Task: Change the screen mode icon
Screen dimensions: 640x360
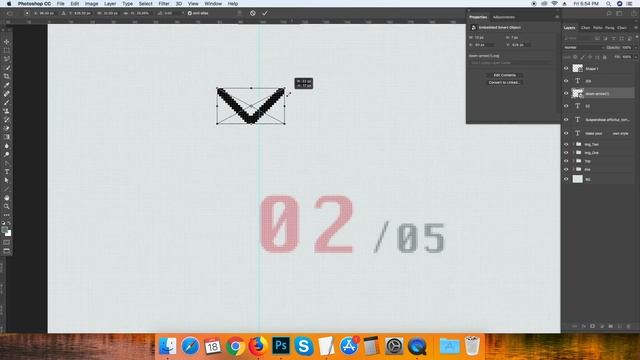Action: (7, 251)
